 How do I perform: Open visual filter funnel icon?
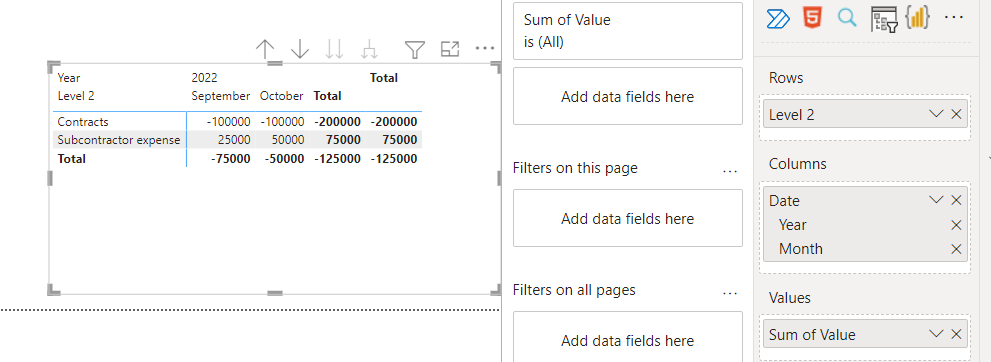coord(415,50)
